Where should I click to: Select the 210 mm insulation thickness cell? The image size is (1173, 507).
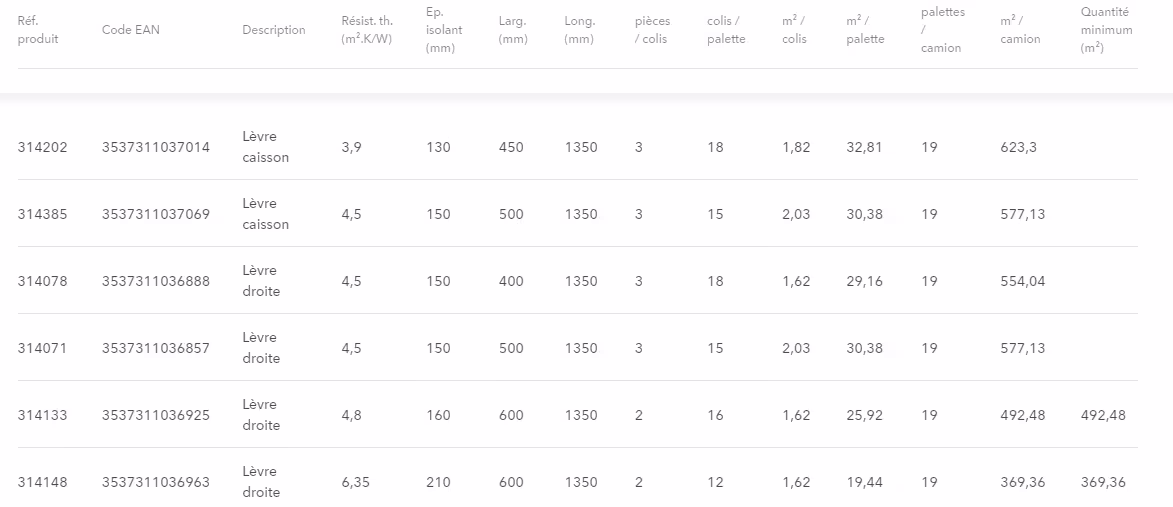[x=438, y=482]
